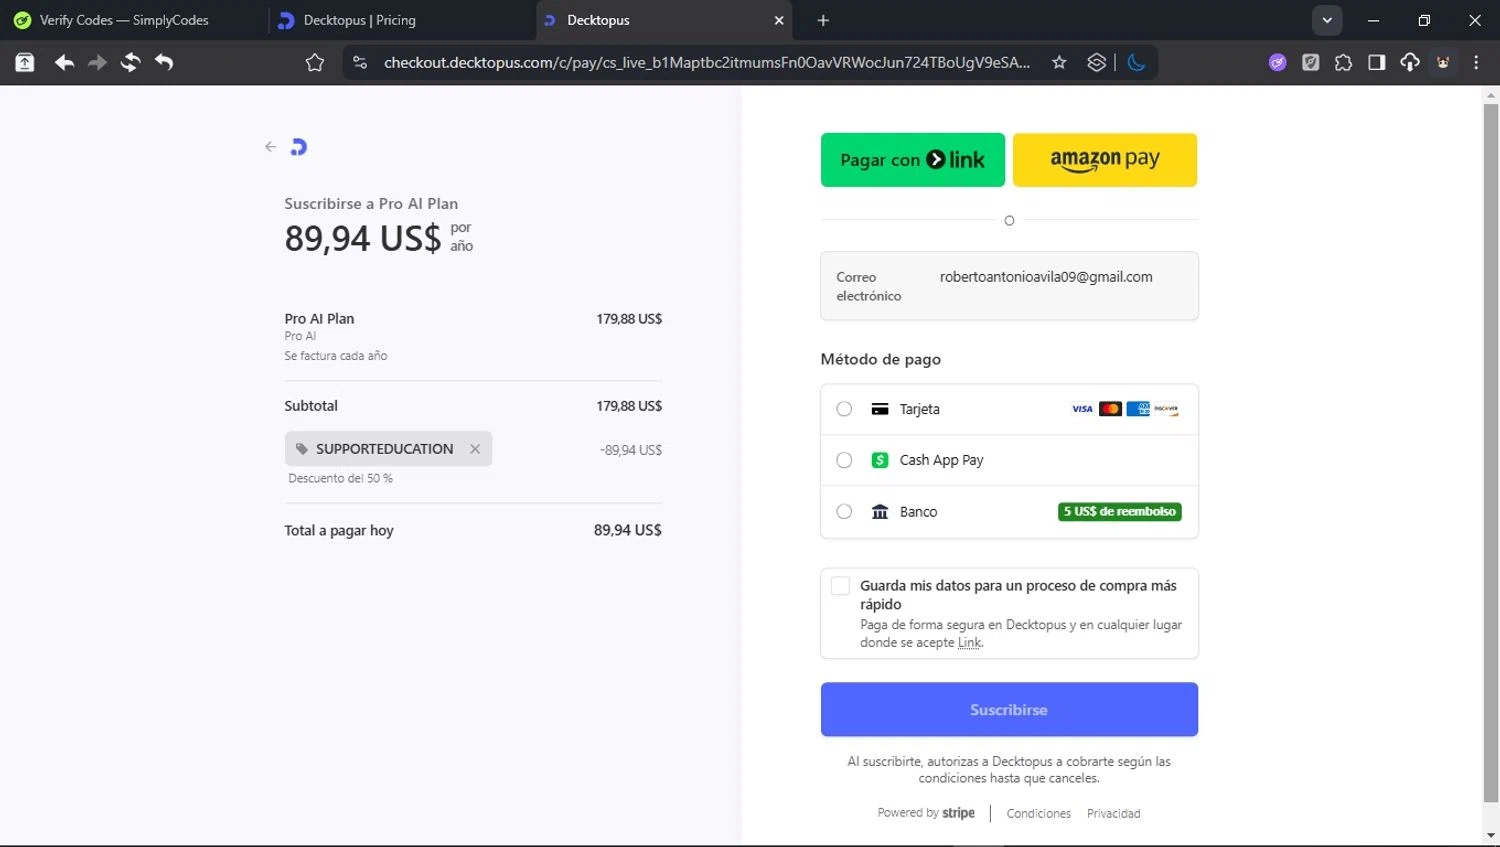Reload the page with the refresh icon

(x=130, y=63)
